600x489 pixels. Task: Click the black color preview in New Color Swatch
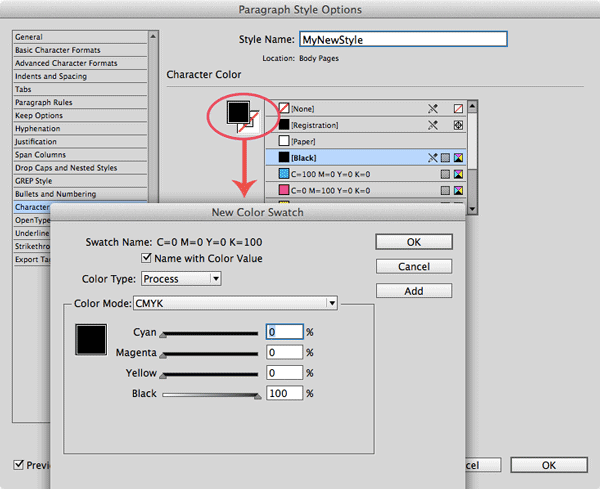[x=91, y=339]
